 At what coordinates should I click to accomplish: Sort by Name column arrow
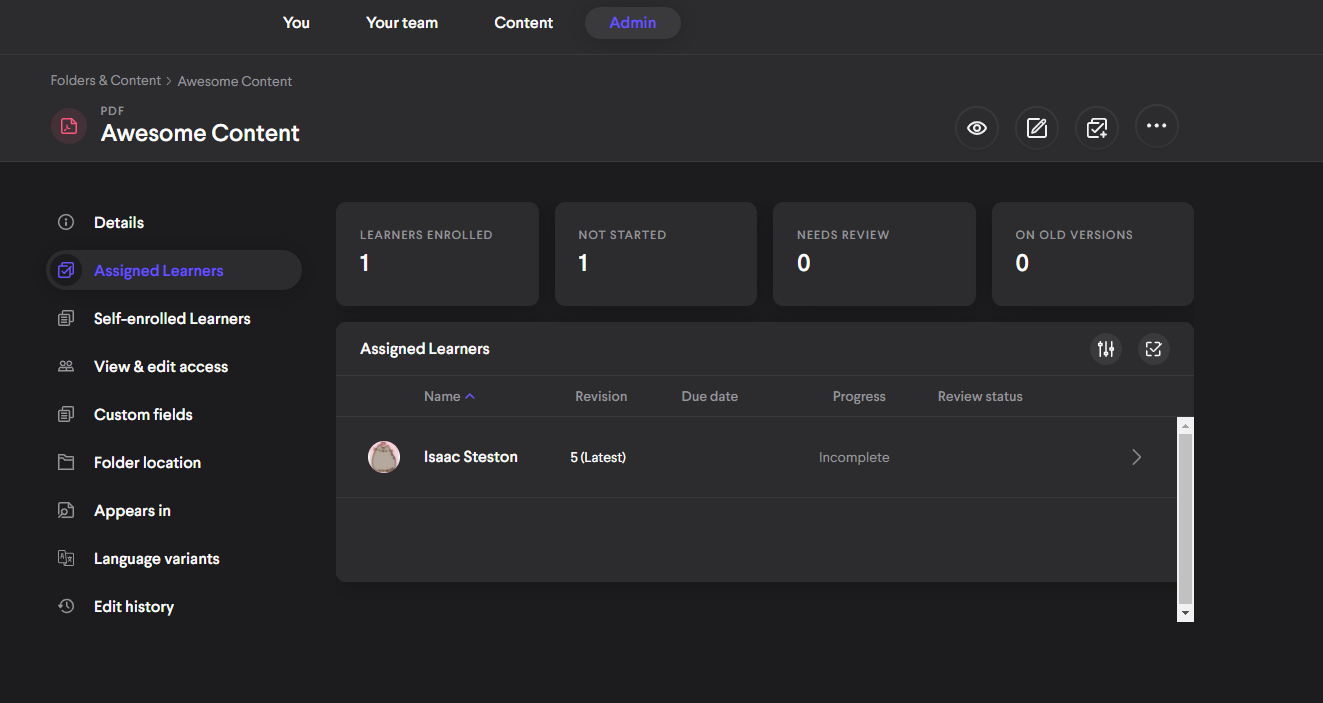[470, 396]
